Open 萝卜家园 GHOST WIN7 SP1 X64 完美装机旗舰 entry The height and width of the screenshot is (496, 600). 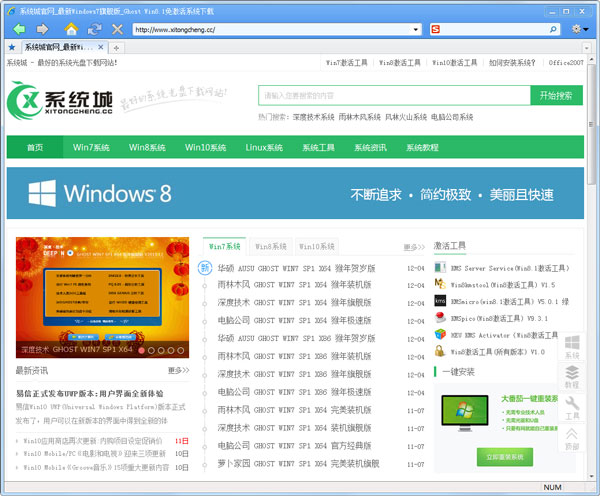pos(298,464)
